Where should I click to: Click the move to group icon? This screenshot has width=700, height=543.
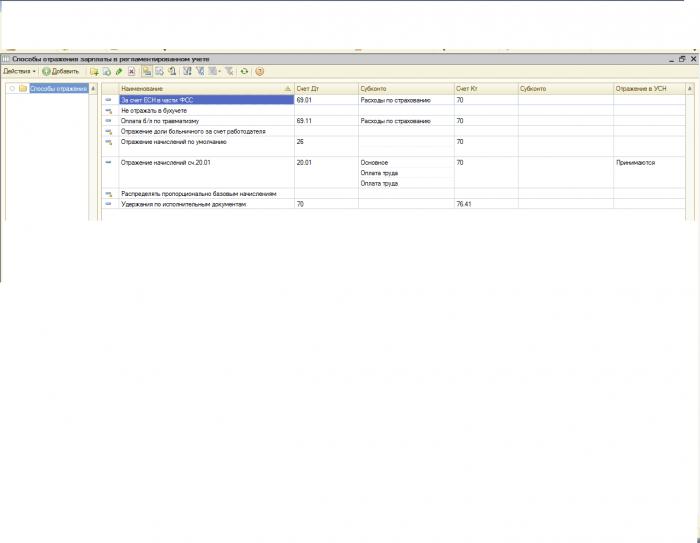tap(159, 71)
